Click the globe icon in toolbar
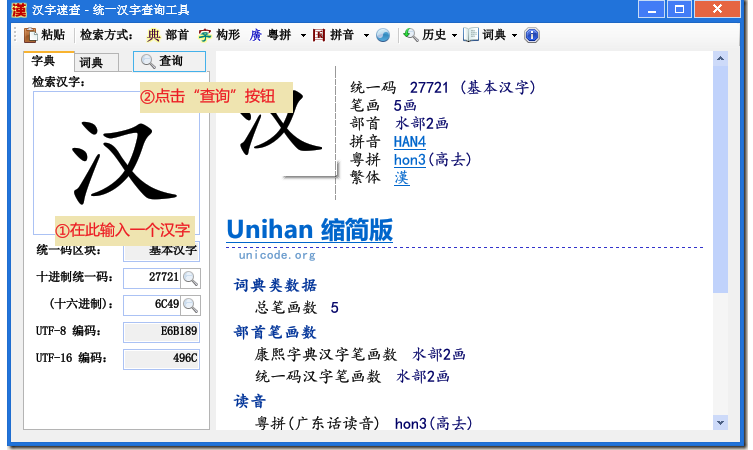The height and width of the screenshot is (450, 753). point(383,35)
